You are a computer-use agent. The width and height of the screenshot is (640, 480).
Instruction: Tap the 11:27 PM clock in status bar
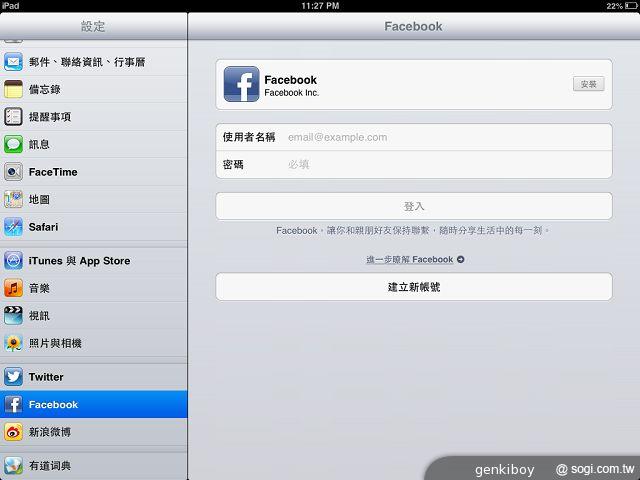(320, 6)
